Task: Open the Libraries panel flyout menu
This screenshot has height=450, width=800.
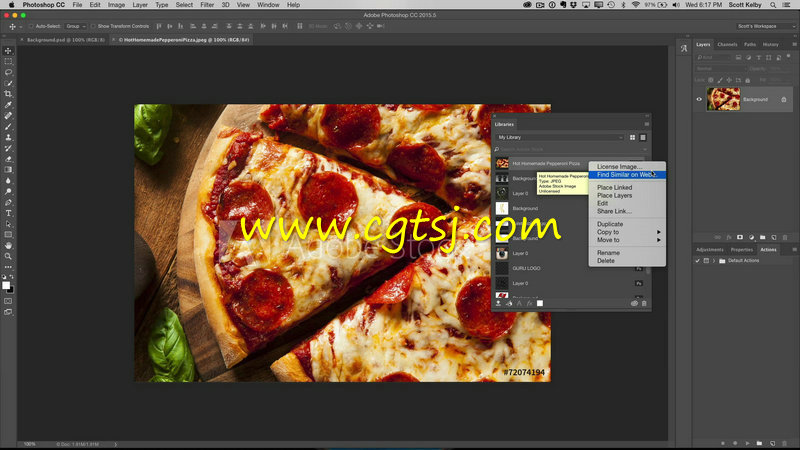Action: click(646, 124)
